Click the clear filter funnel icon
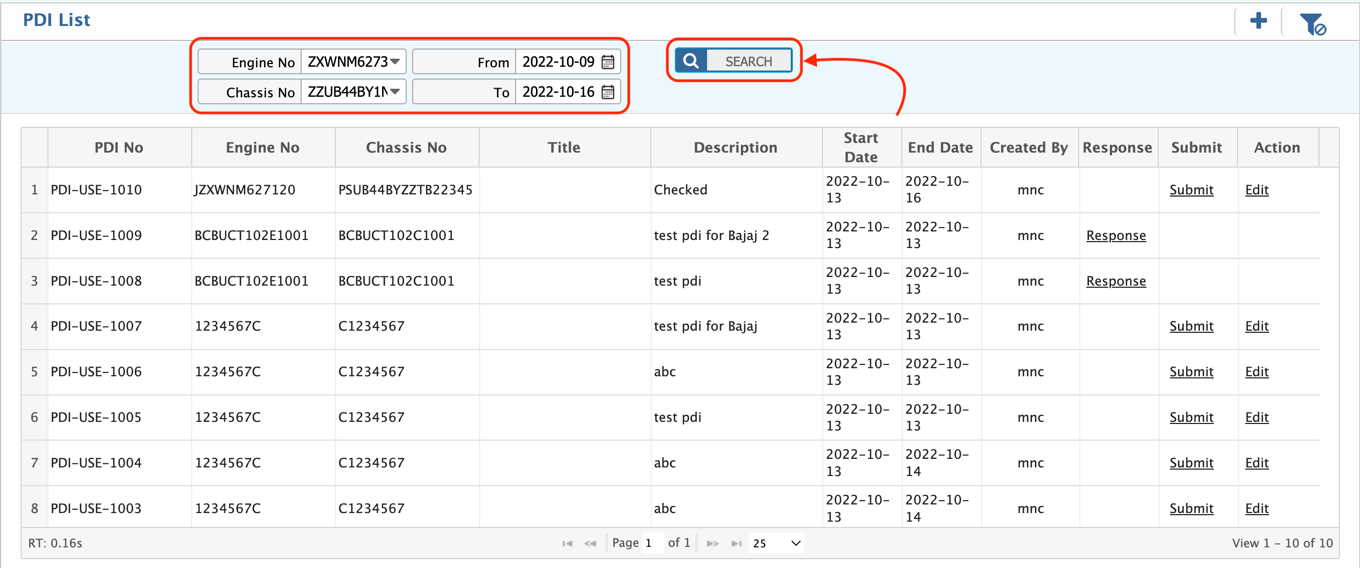 click(1312, 23)
